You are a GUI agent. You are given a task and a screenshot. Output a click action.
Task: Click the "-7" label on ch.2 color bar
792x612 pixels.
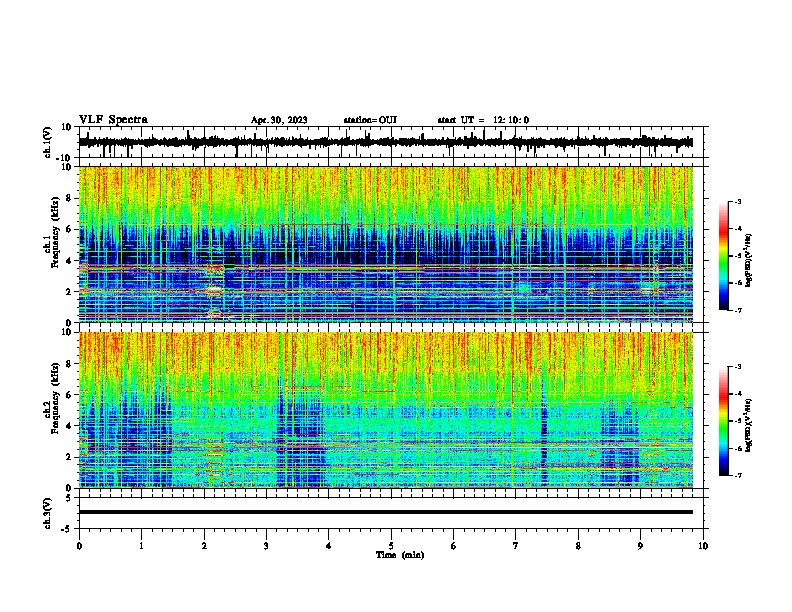(x=737, y=475)
